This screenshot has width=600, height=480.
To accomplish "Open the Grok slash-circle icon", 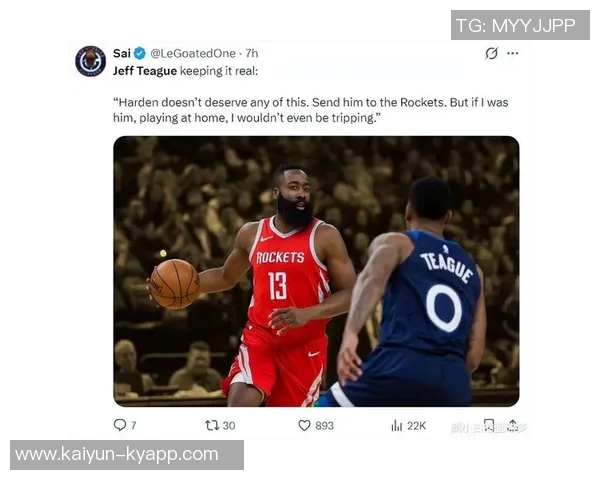I will pyautogui.click(x=491, y=53).
